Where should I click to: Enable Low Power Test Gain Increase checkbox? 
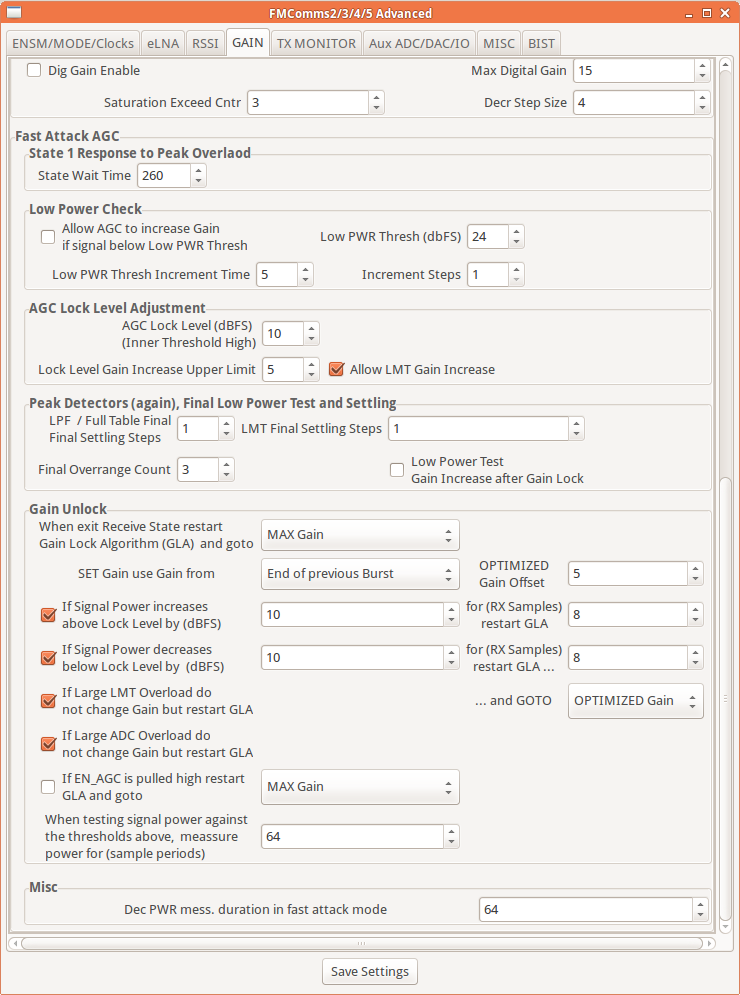(x=397, y=470)
